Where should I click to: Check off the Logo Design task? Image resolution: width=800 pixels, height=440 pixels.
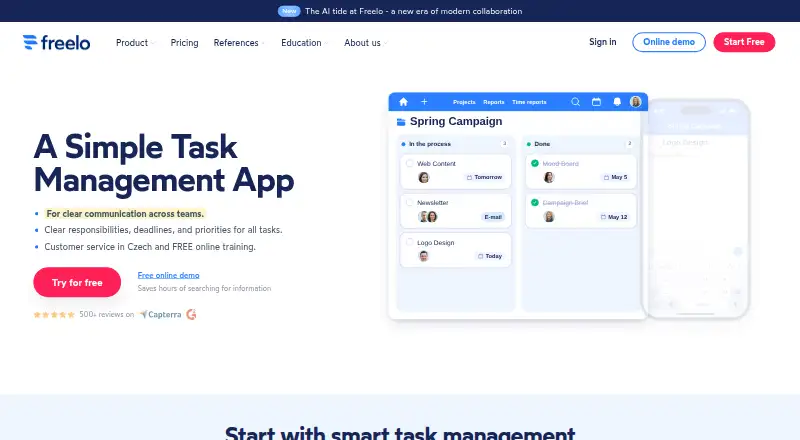(409, 242)
